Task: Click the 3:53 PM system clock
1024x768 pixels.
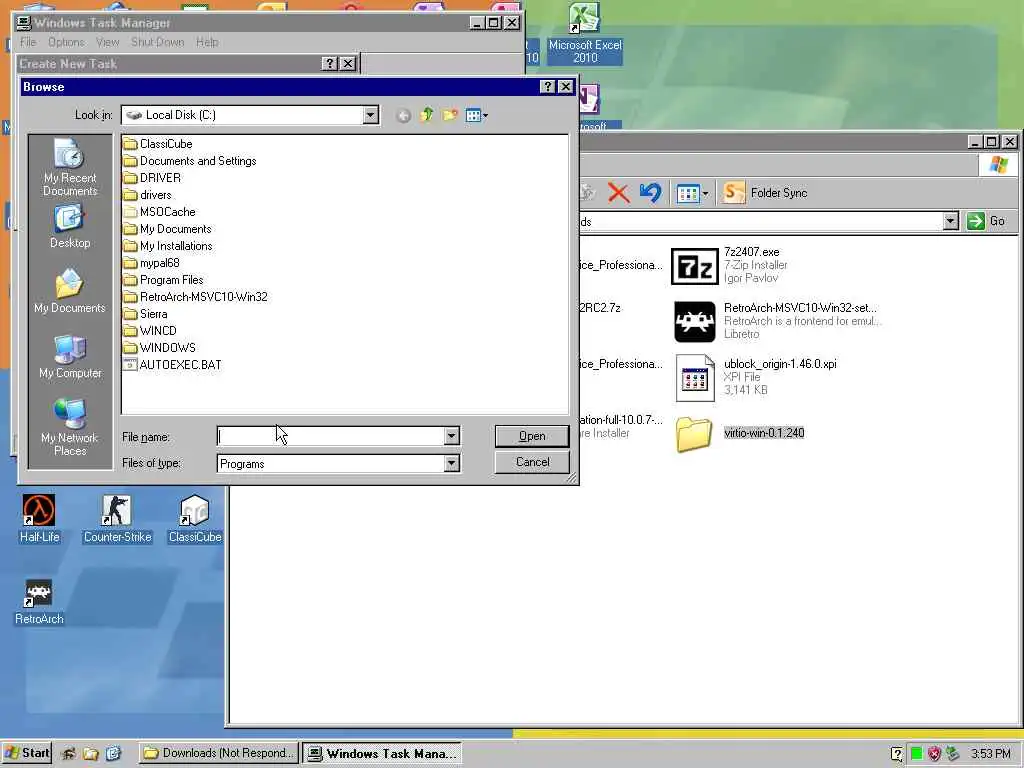Action: point(991,754)
